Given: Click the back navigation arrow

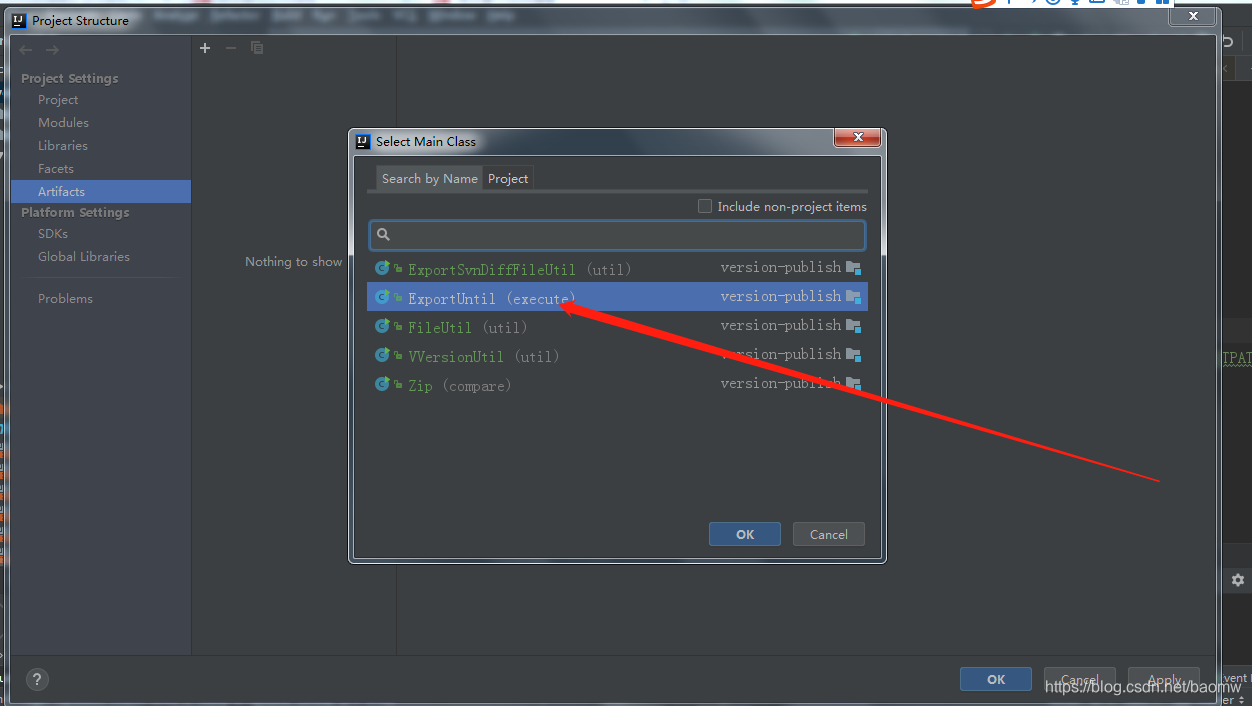Looking at the screenshot, I should pyautogui.click(x=26, y=50).
